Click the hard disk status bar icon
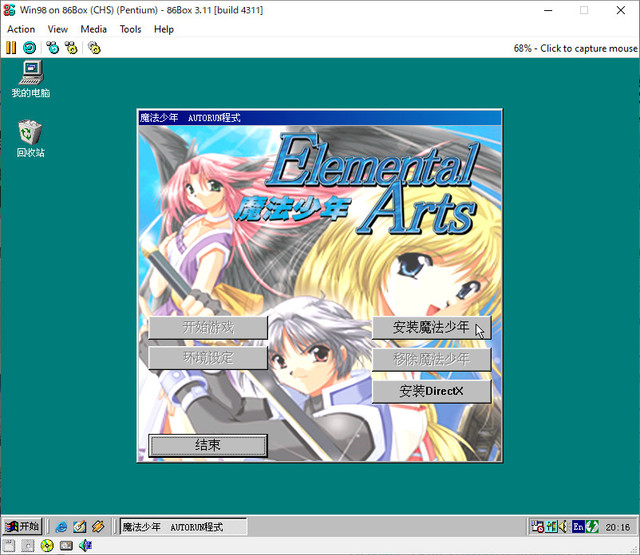This screenshot has height=555, width=640. [x=66, y=546]
